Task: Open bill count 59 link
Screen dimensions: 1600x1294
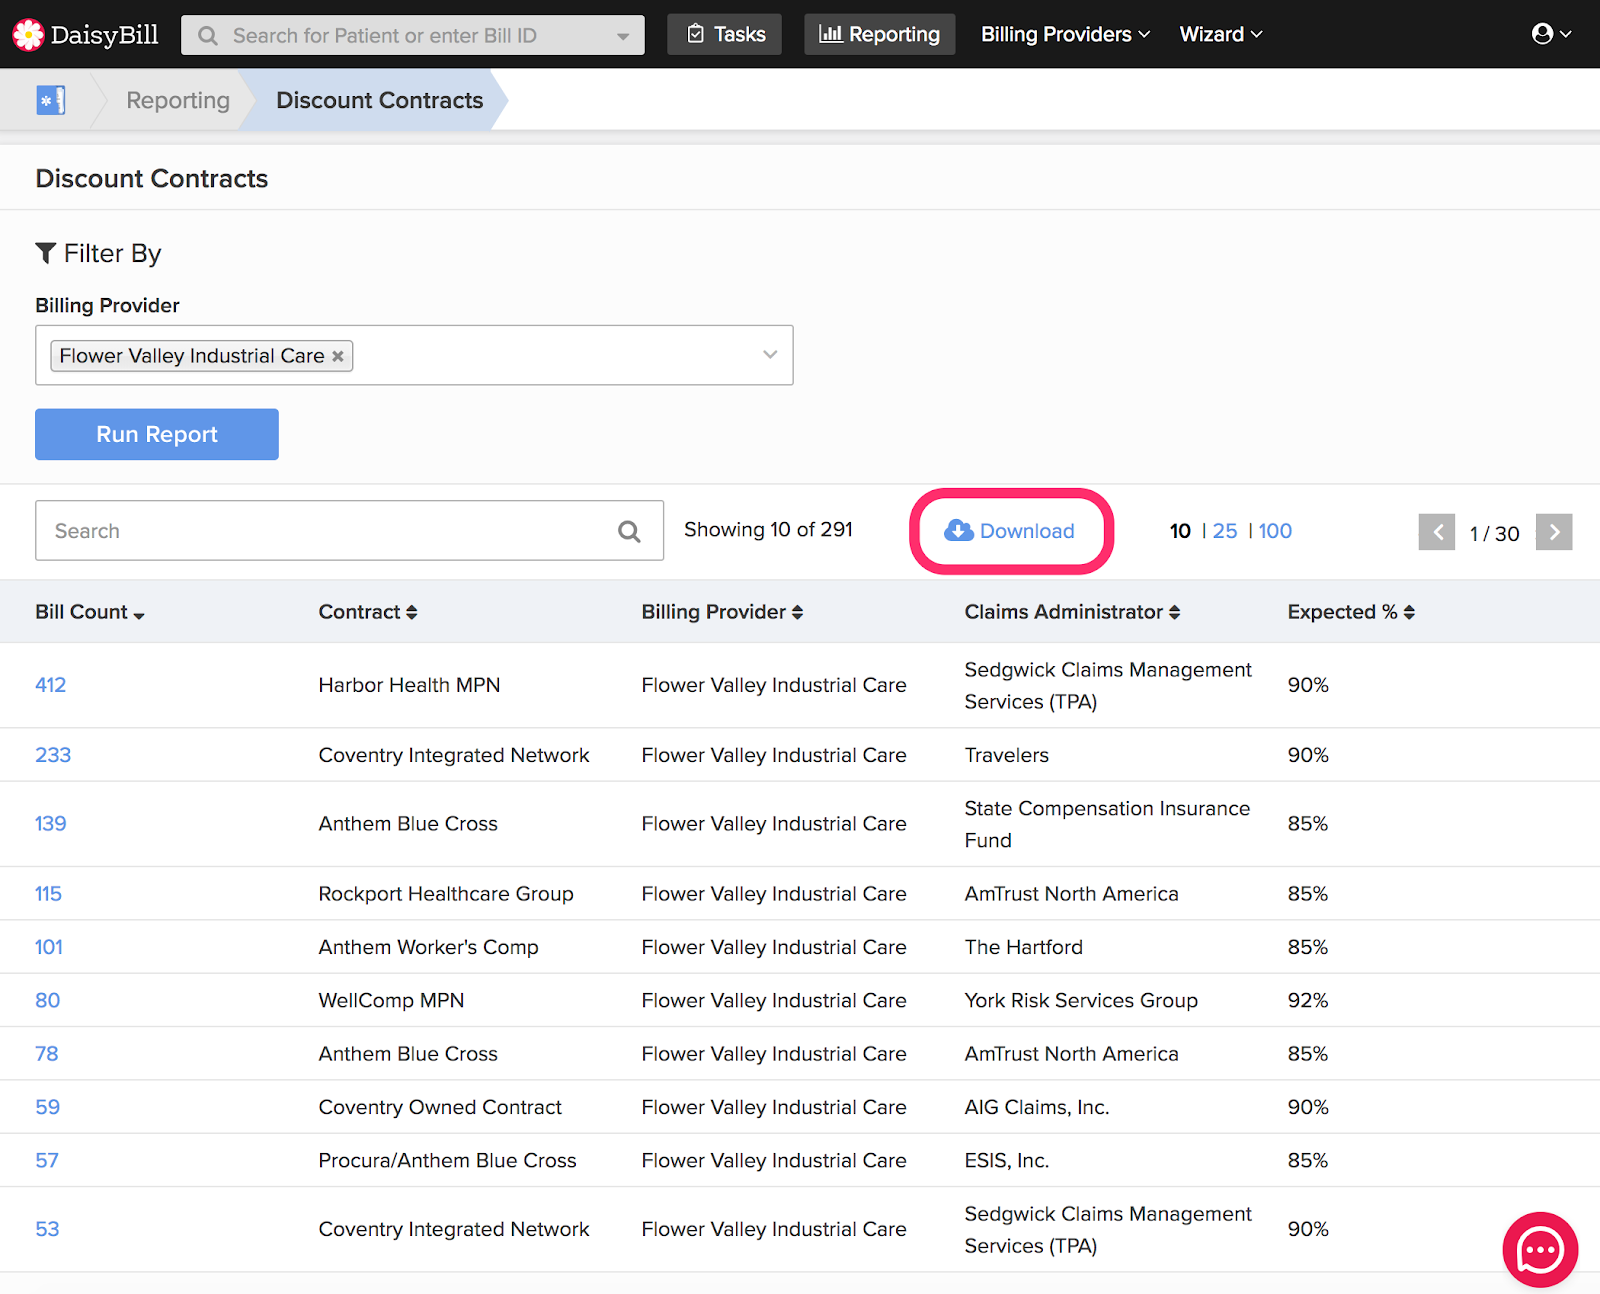Action: click(x=47, y=1107)
